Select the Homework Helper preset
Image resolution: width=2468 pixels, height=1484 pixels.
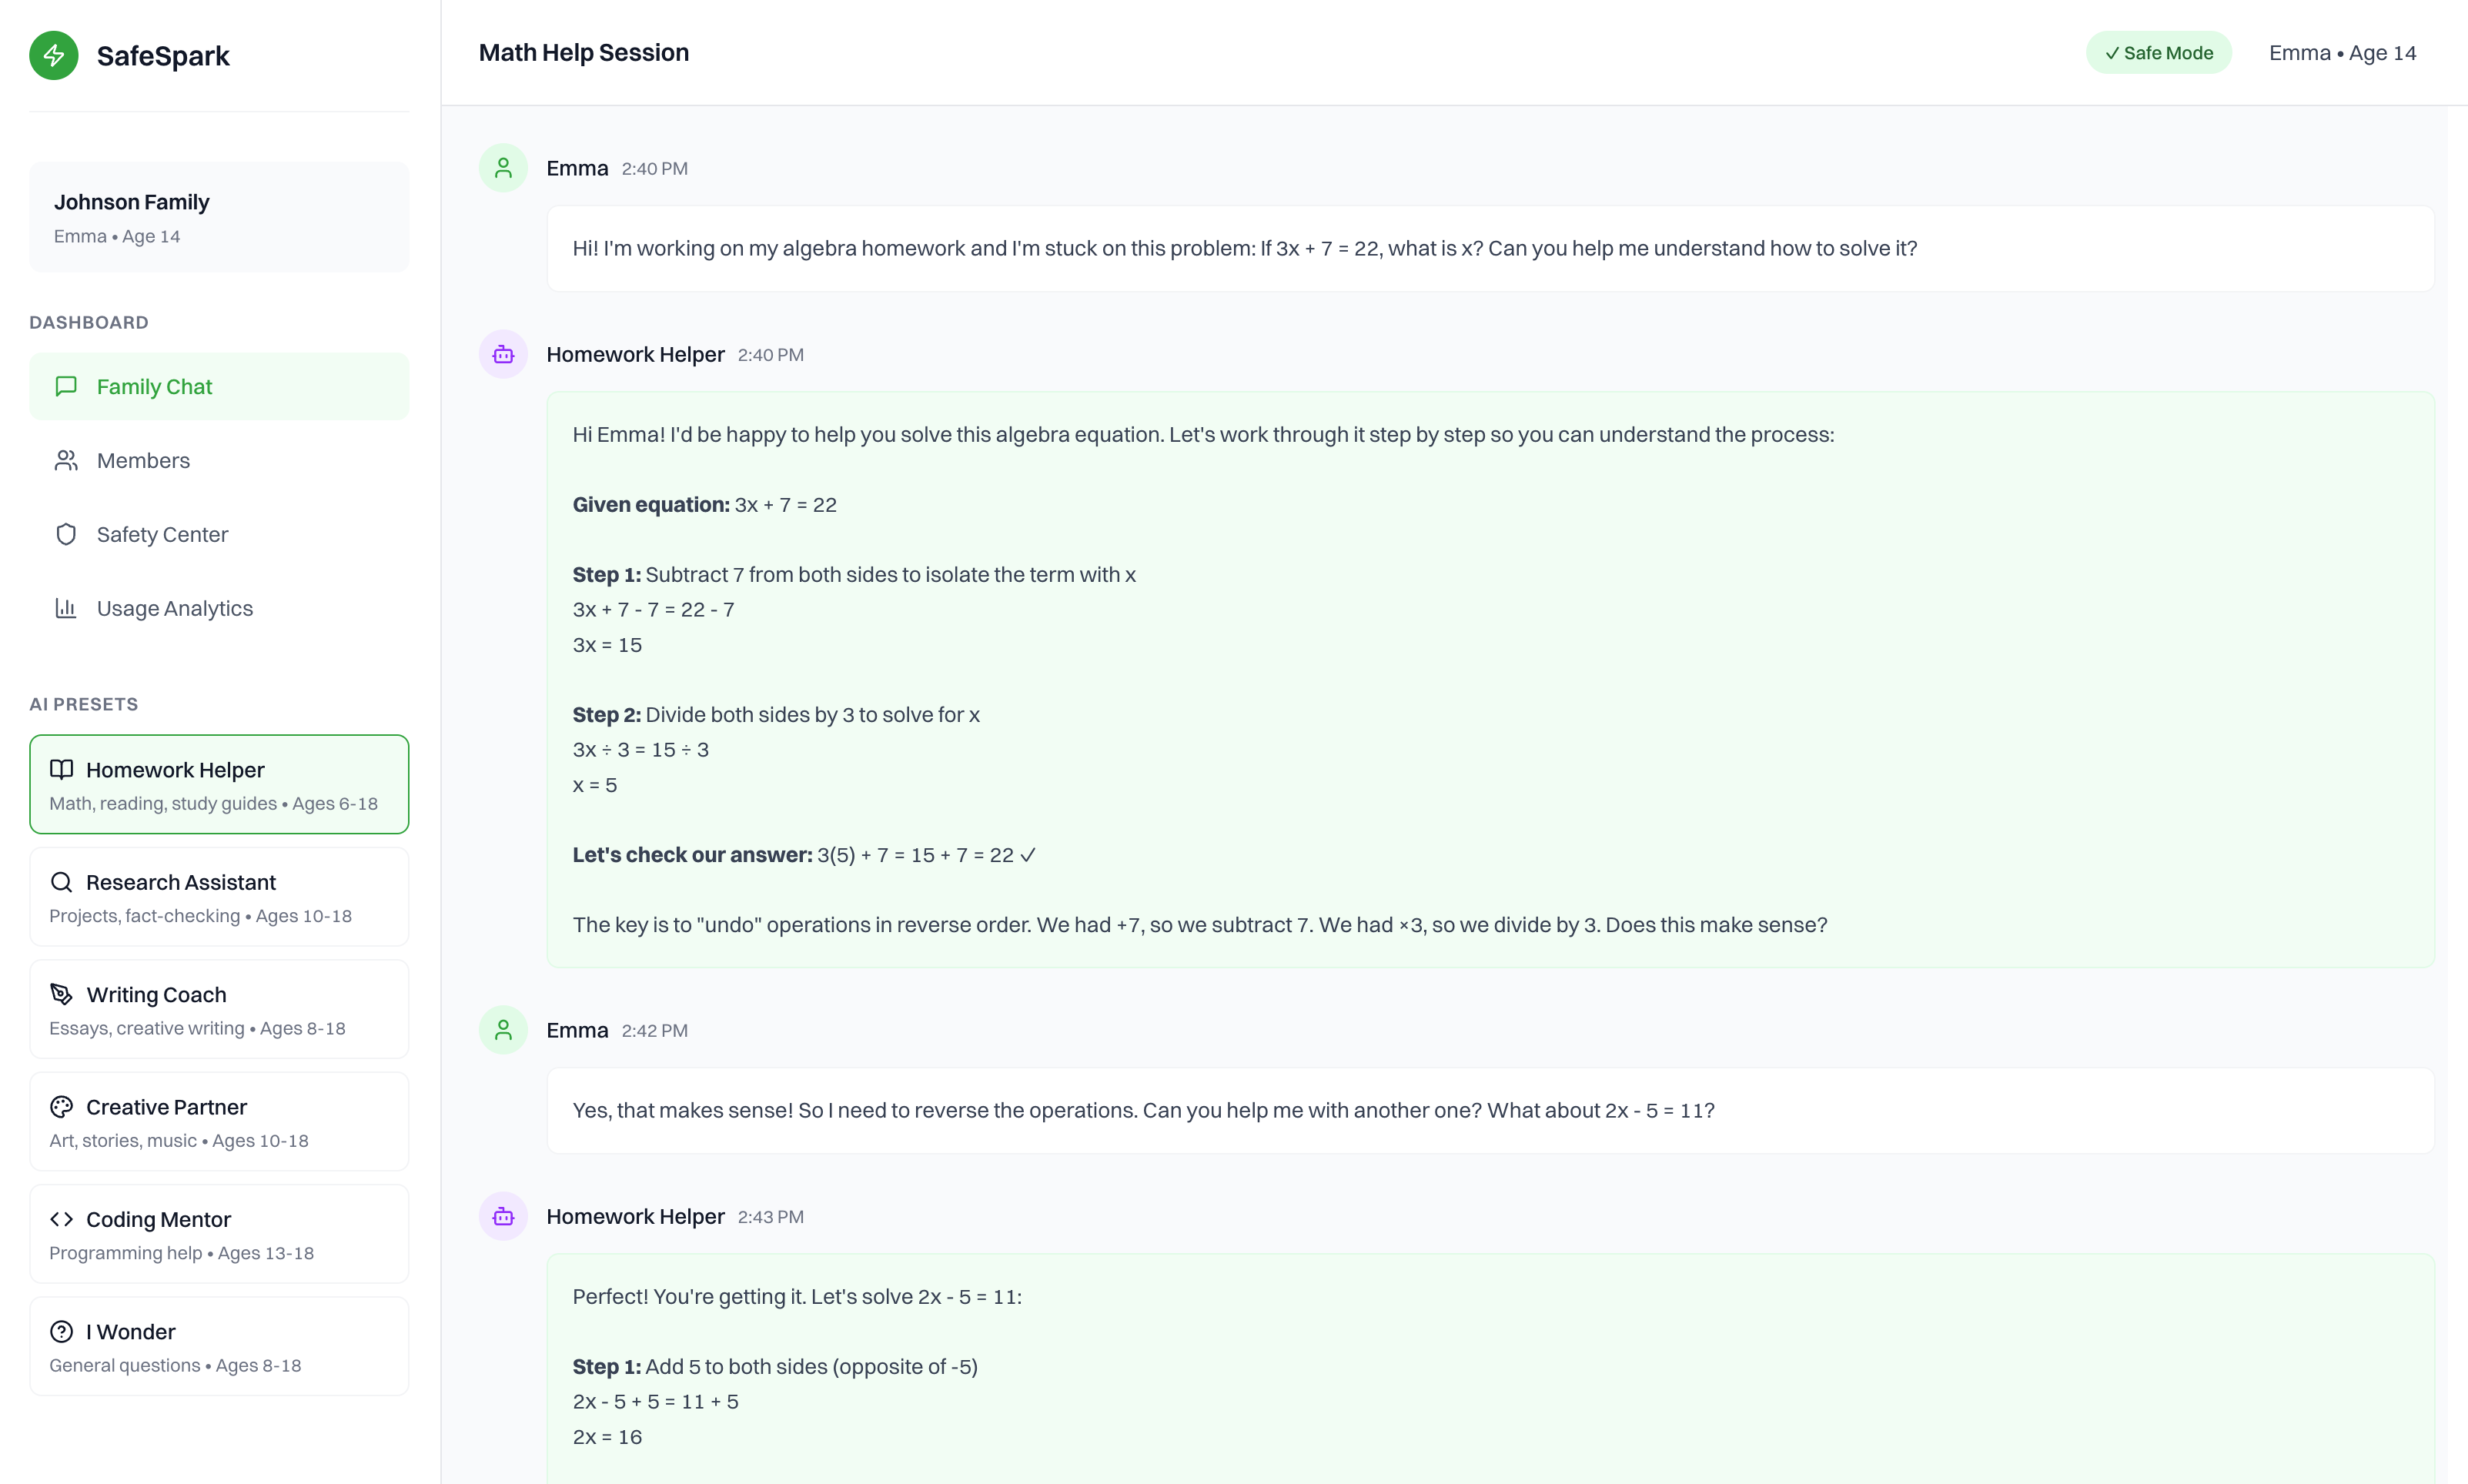coord(219,784)
